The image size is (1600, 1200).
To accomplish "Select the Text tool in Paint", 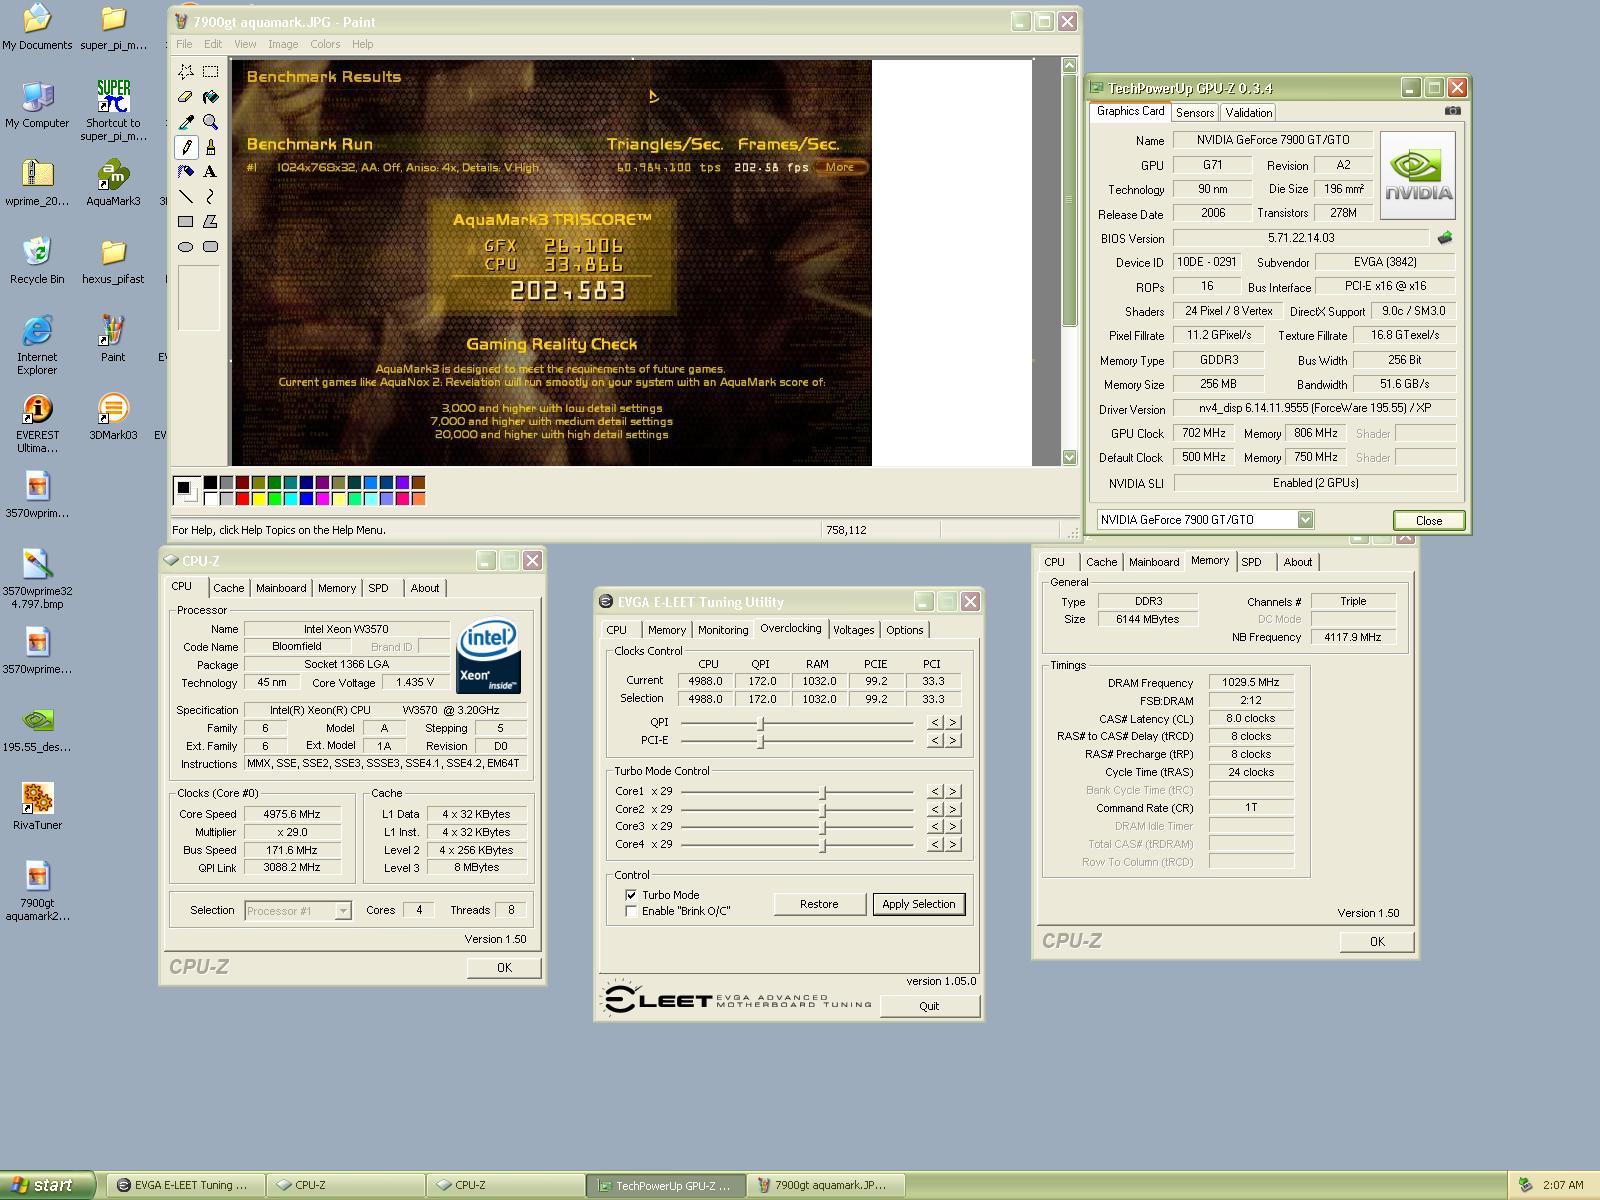I will pos(211,172).
